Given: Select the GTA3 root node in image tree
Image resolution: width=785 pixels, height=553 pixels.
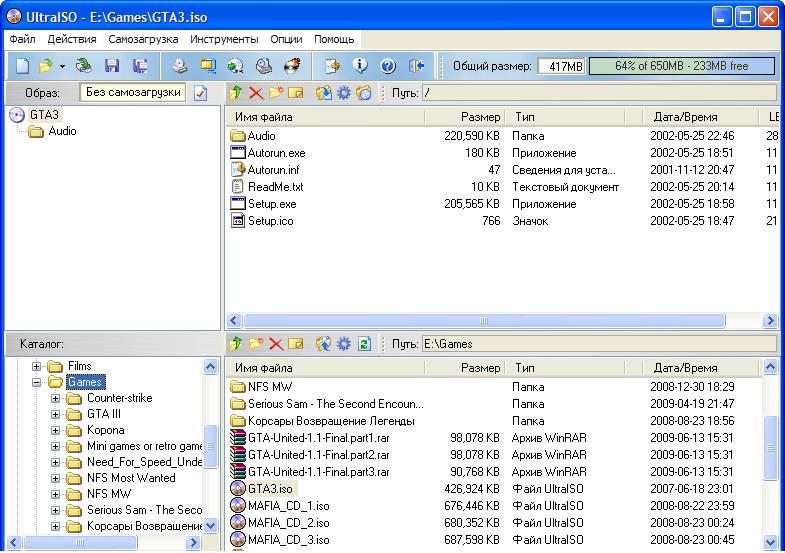Looking at the screenshot, I should [44, 115].
